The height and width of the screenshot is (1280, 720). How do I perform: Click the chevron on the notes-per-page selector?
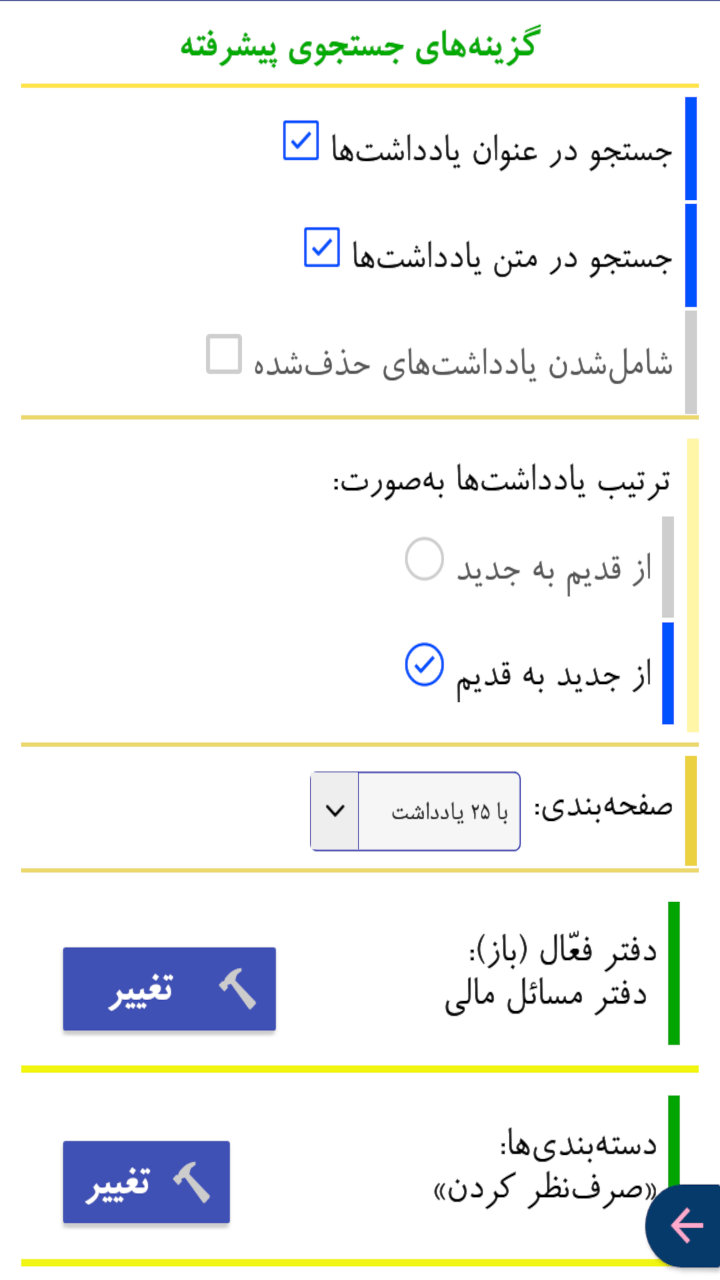pyautogui.click(x=334, y=810)
